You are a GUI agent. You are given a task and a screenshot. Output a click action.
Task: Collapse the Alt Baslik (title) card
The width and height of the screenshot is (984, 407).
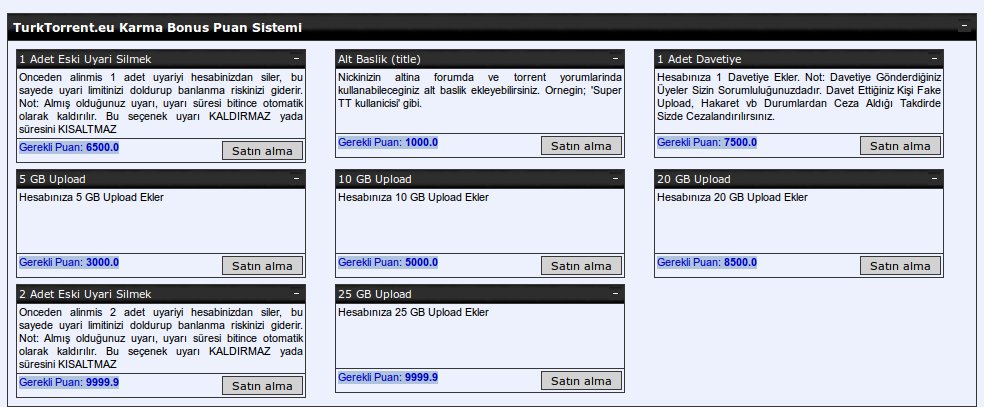pos(615,58)
